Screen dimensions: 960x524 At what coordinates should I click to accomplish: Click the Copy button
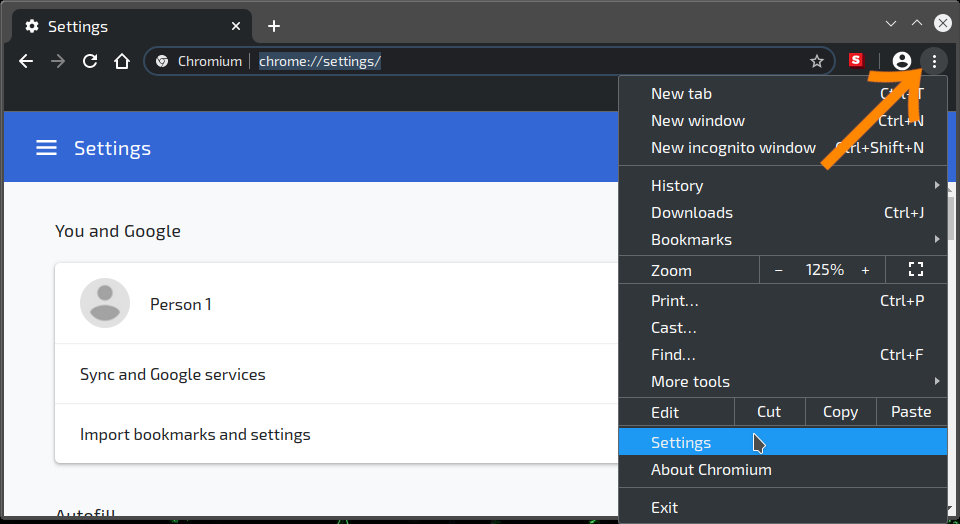tap(840, 411)
